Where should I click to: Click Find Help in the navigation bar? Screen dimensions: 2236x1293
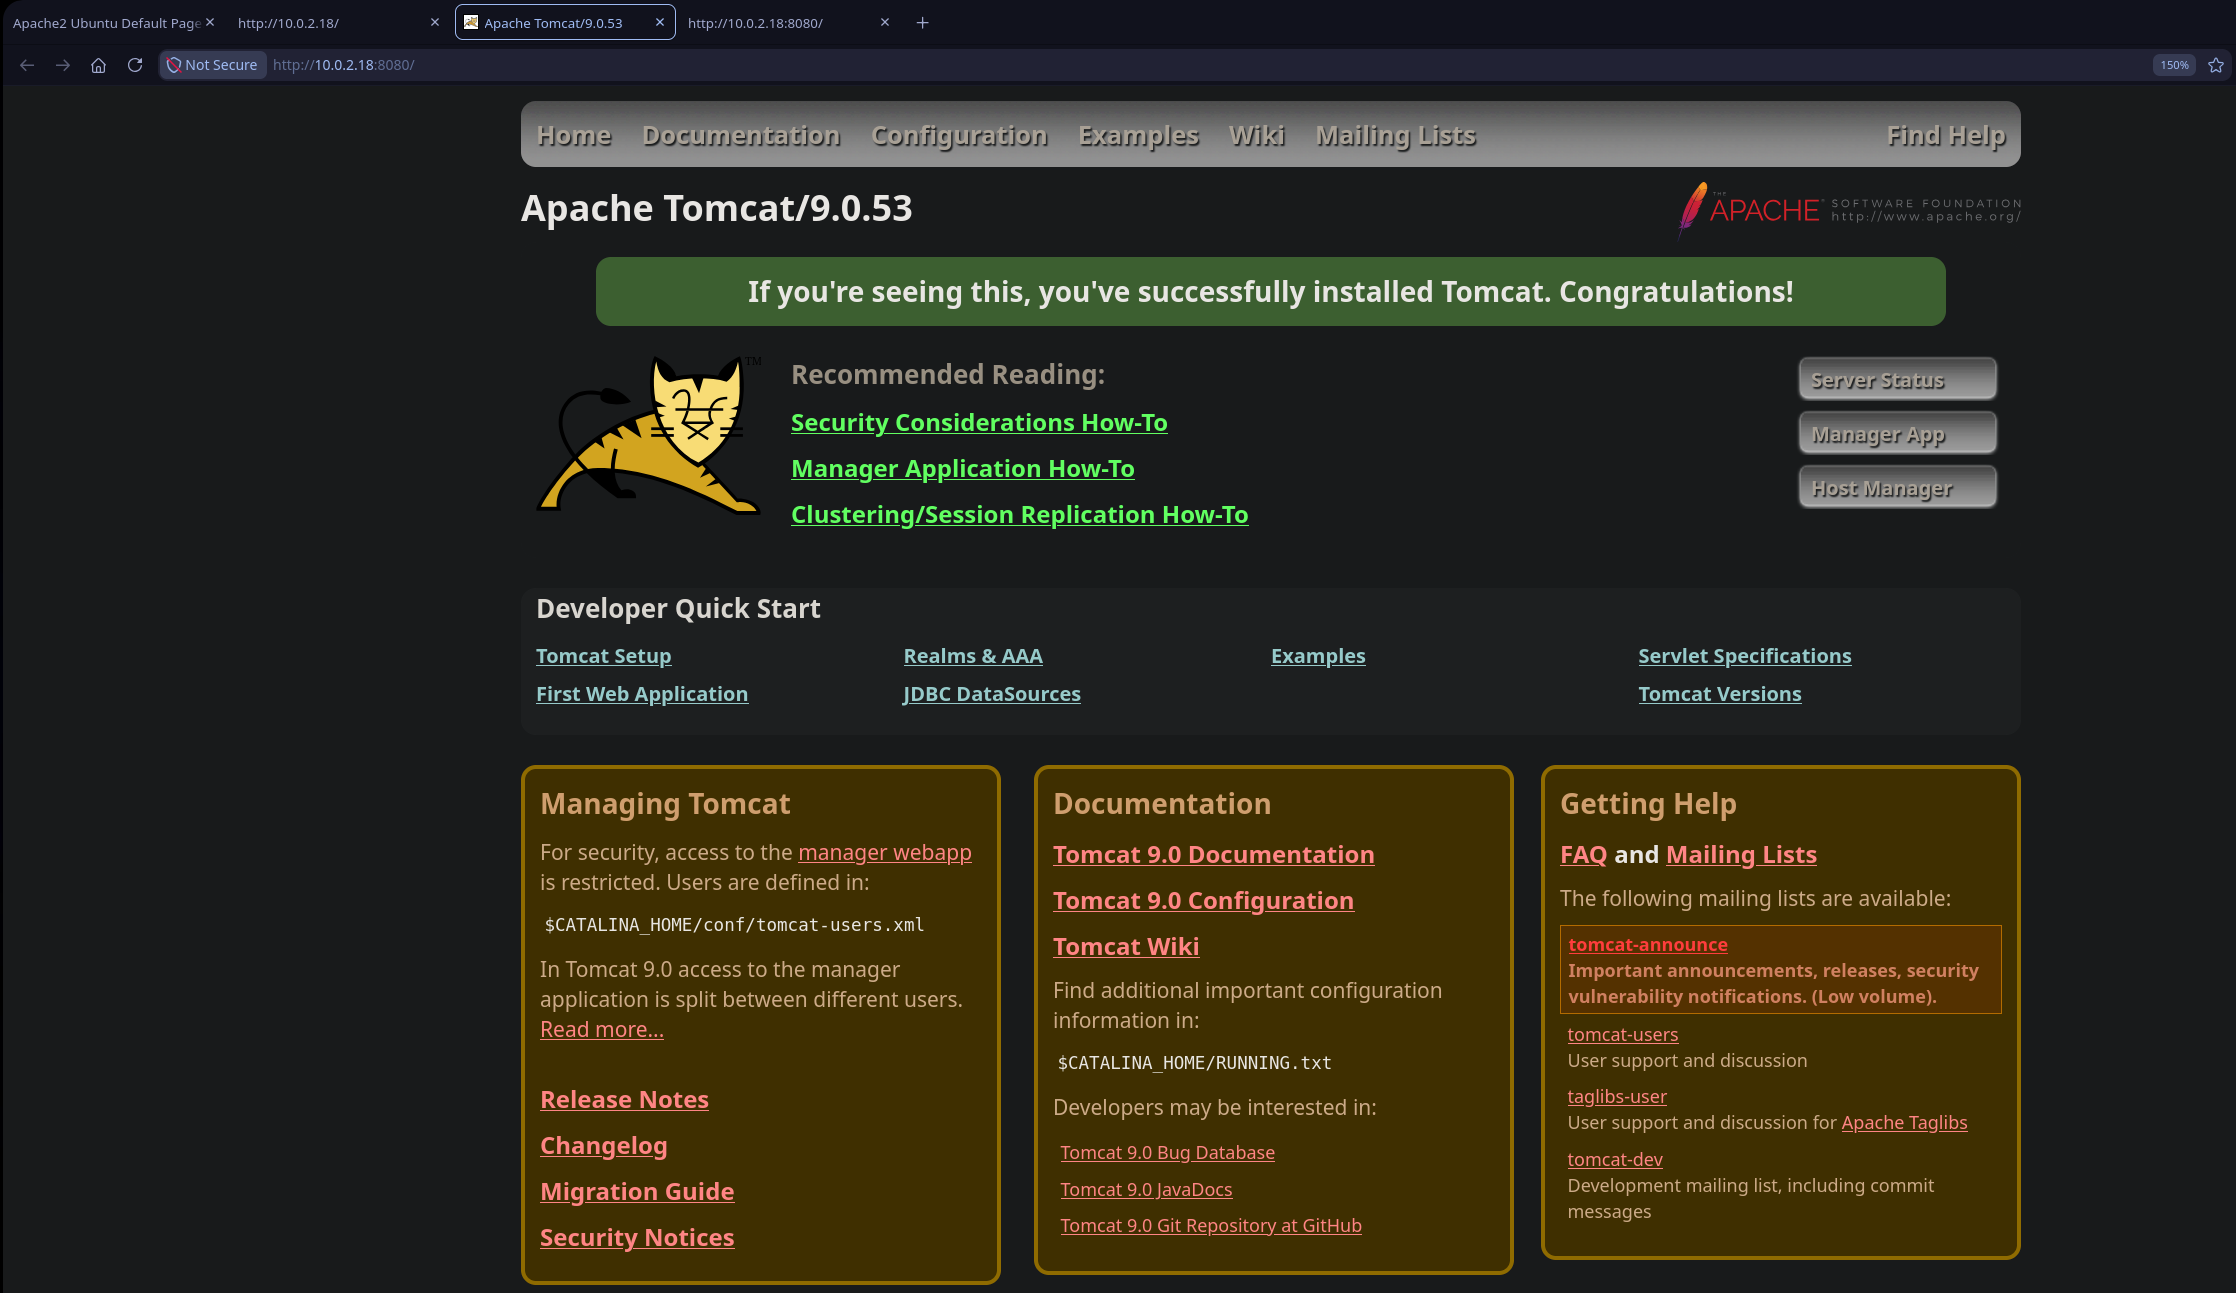[x=1946, y=135]
